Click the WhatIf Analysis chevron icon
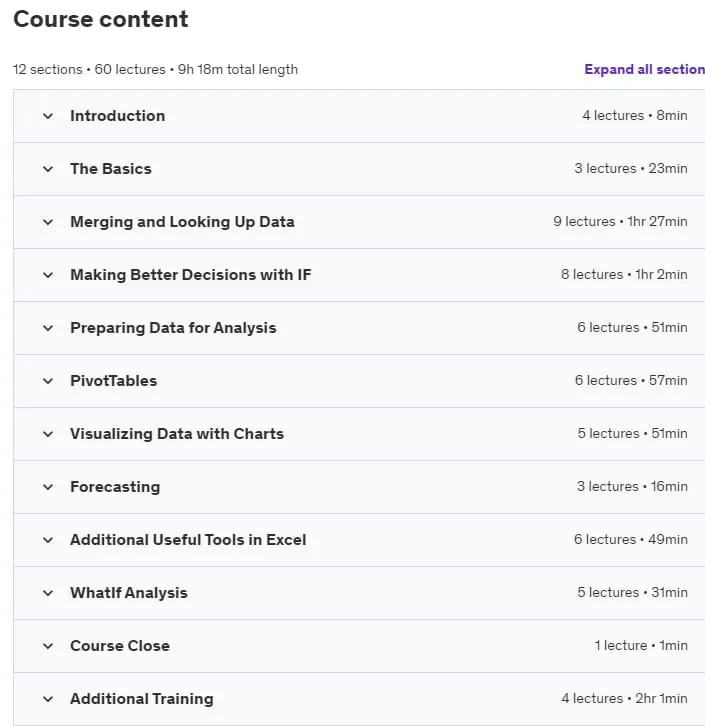Screen dimensions: 705x726 48,593
